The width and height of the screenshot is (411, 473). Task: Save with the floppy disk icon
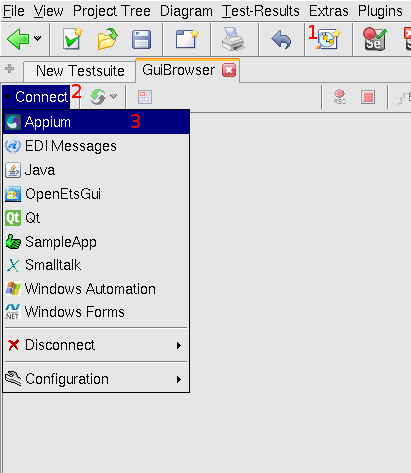click(141, 40)
